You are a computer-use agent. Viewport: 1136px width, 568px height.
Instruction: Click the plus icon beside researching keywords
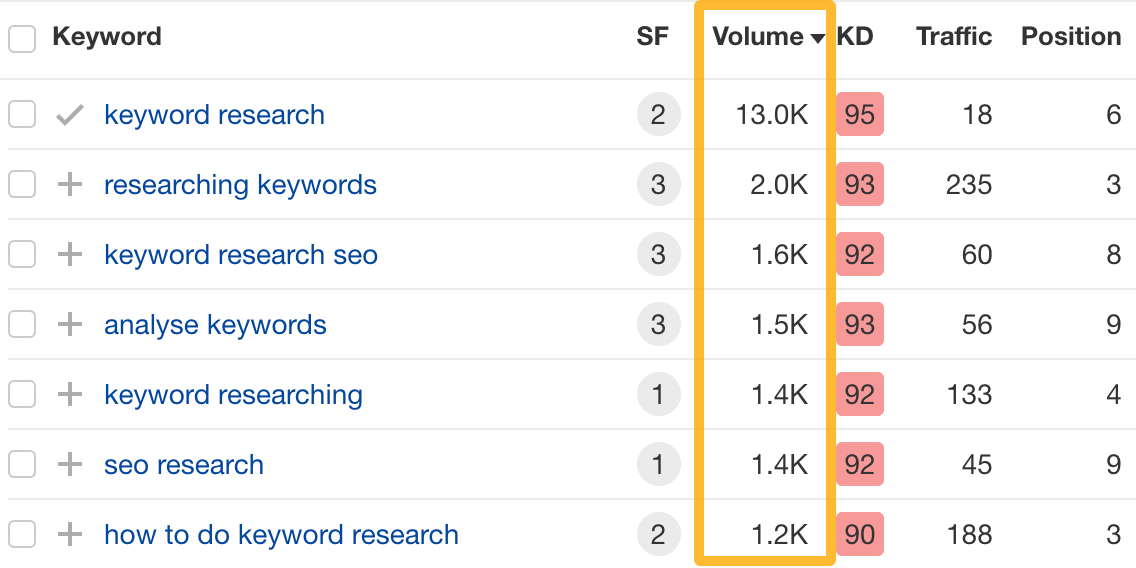pyautogui.click(x=69, y=185)
